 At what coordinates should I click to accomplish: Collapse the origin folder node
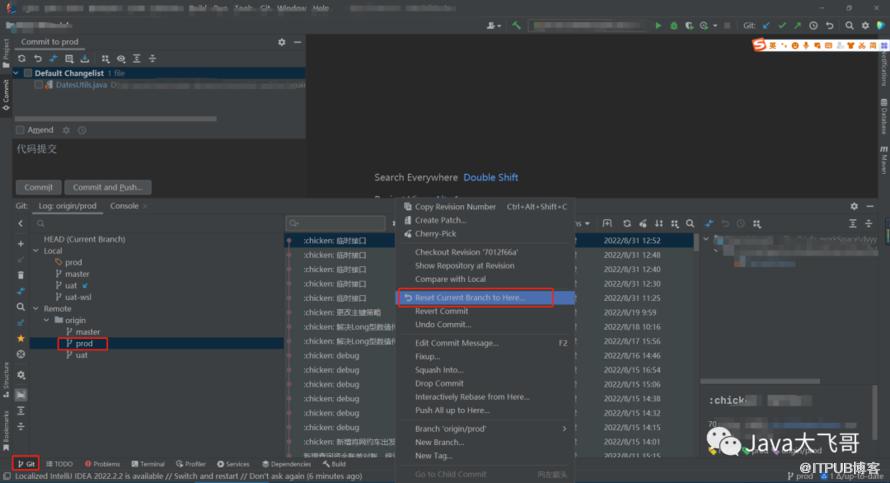(x=45, y=321)
